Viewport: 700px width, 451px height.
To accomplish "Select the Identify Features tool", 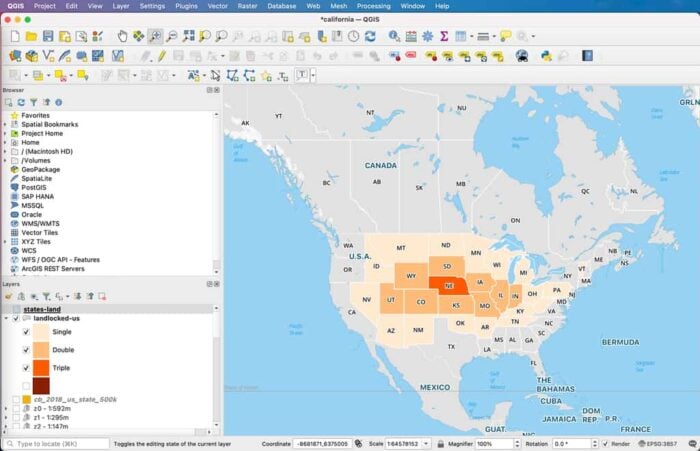I will pyautogui.click(x=394, y=36).
